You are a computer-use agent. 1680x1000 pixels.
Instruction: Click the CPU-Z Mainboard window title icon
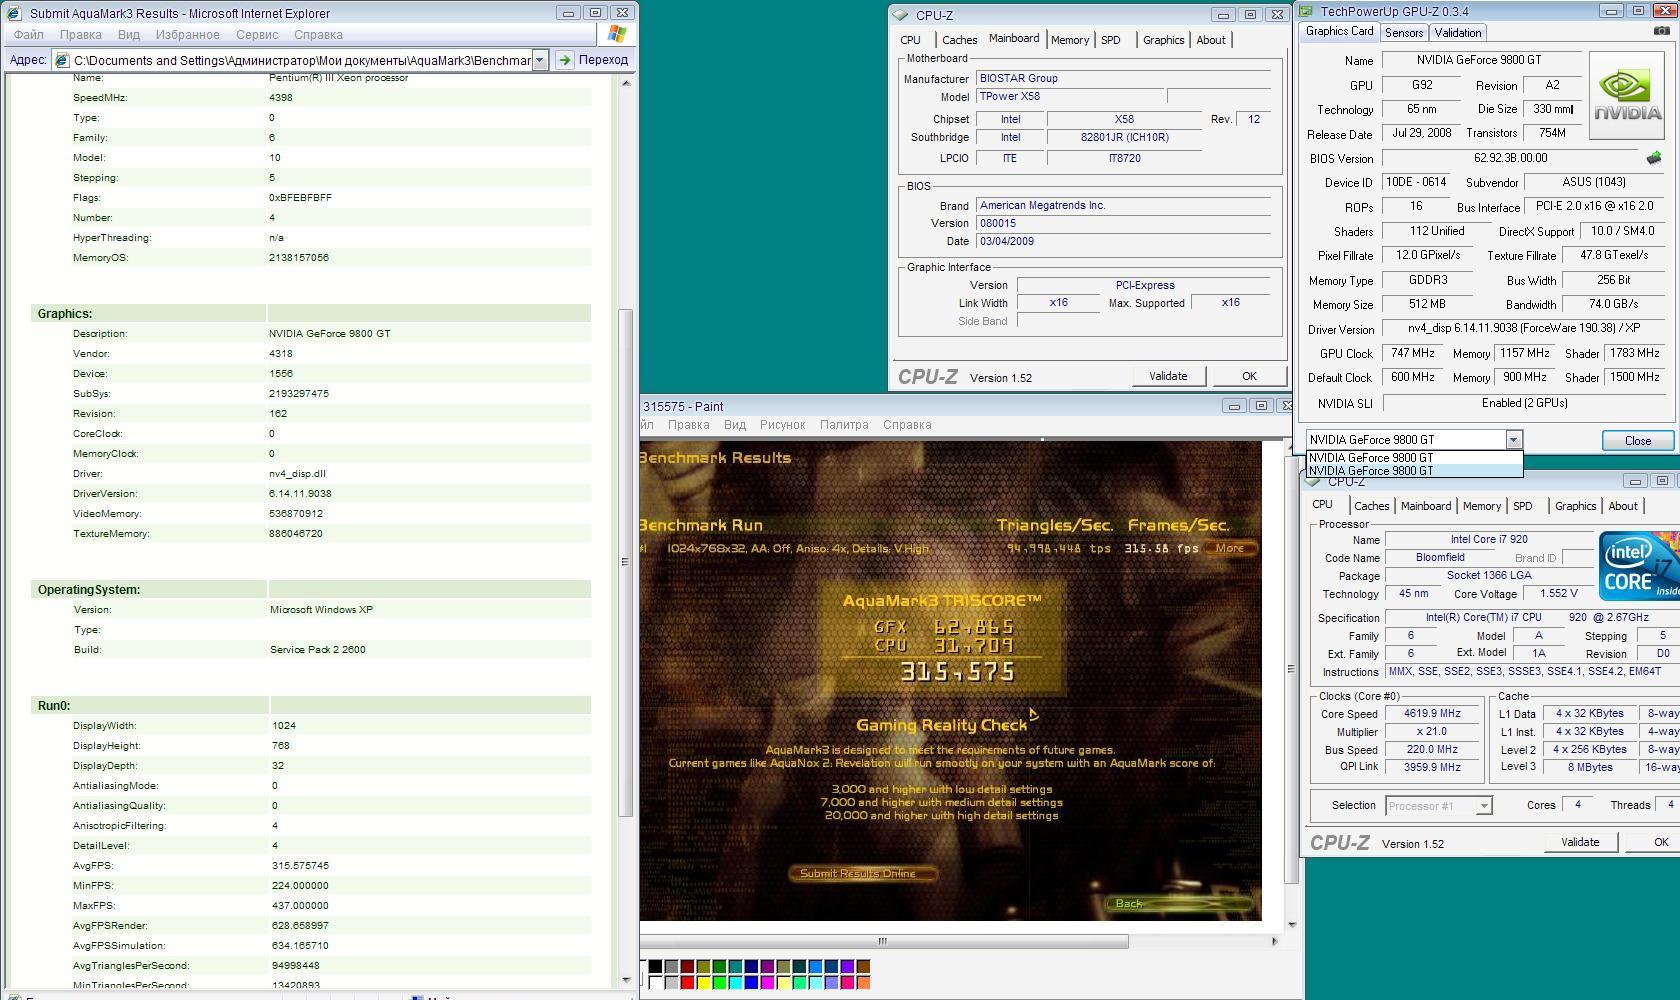click(900, 15)
